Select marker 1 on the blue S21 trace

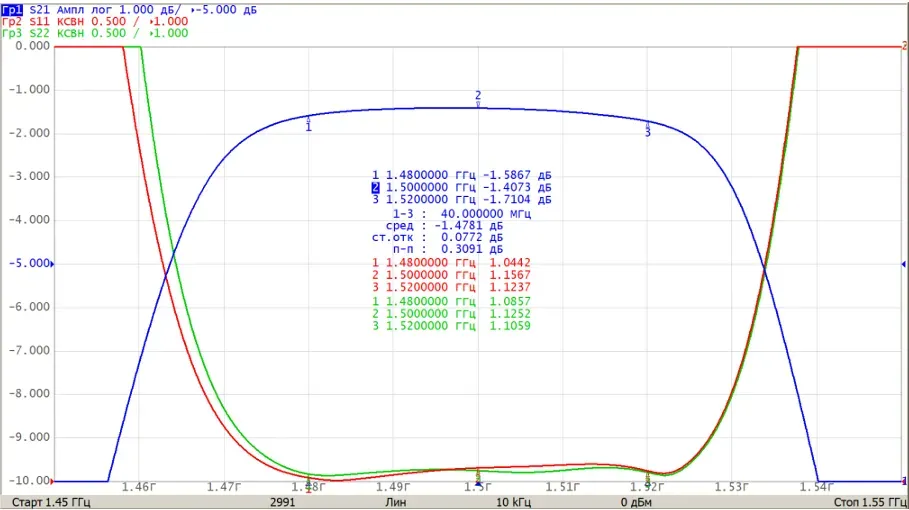pos(308,124)
